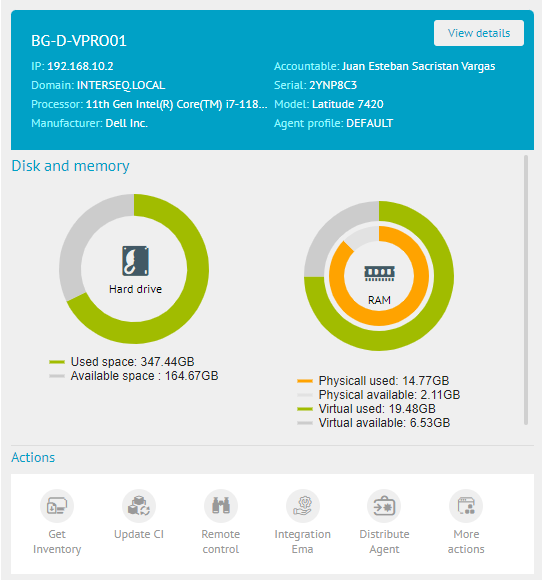Open the More actions icon
Image resolution: width=542 pixels, height=580 pixels.
point(466,506)
